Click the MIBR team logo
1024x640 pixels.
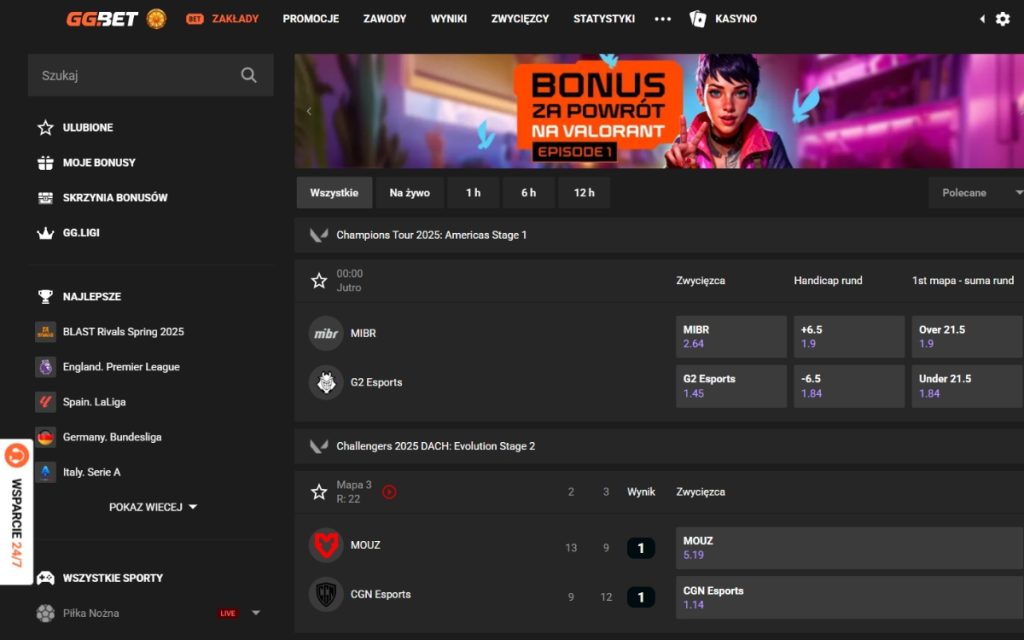point(326,334)
